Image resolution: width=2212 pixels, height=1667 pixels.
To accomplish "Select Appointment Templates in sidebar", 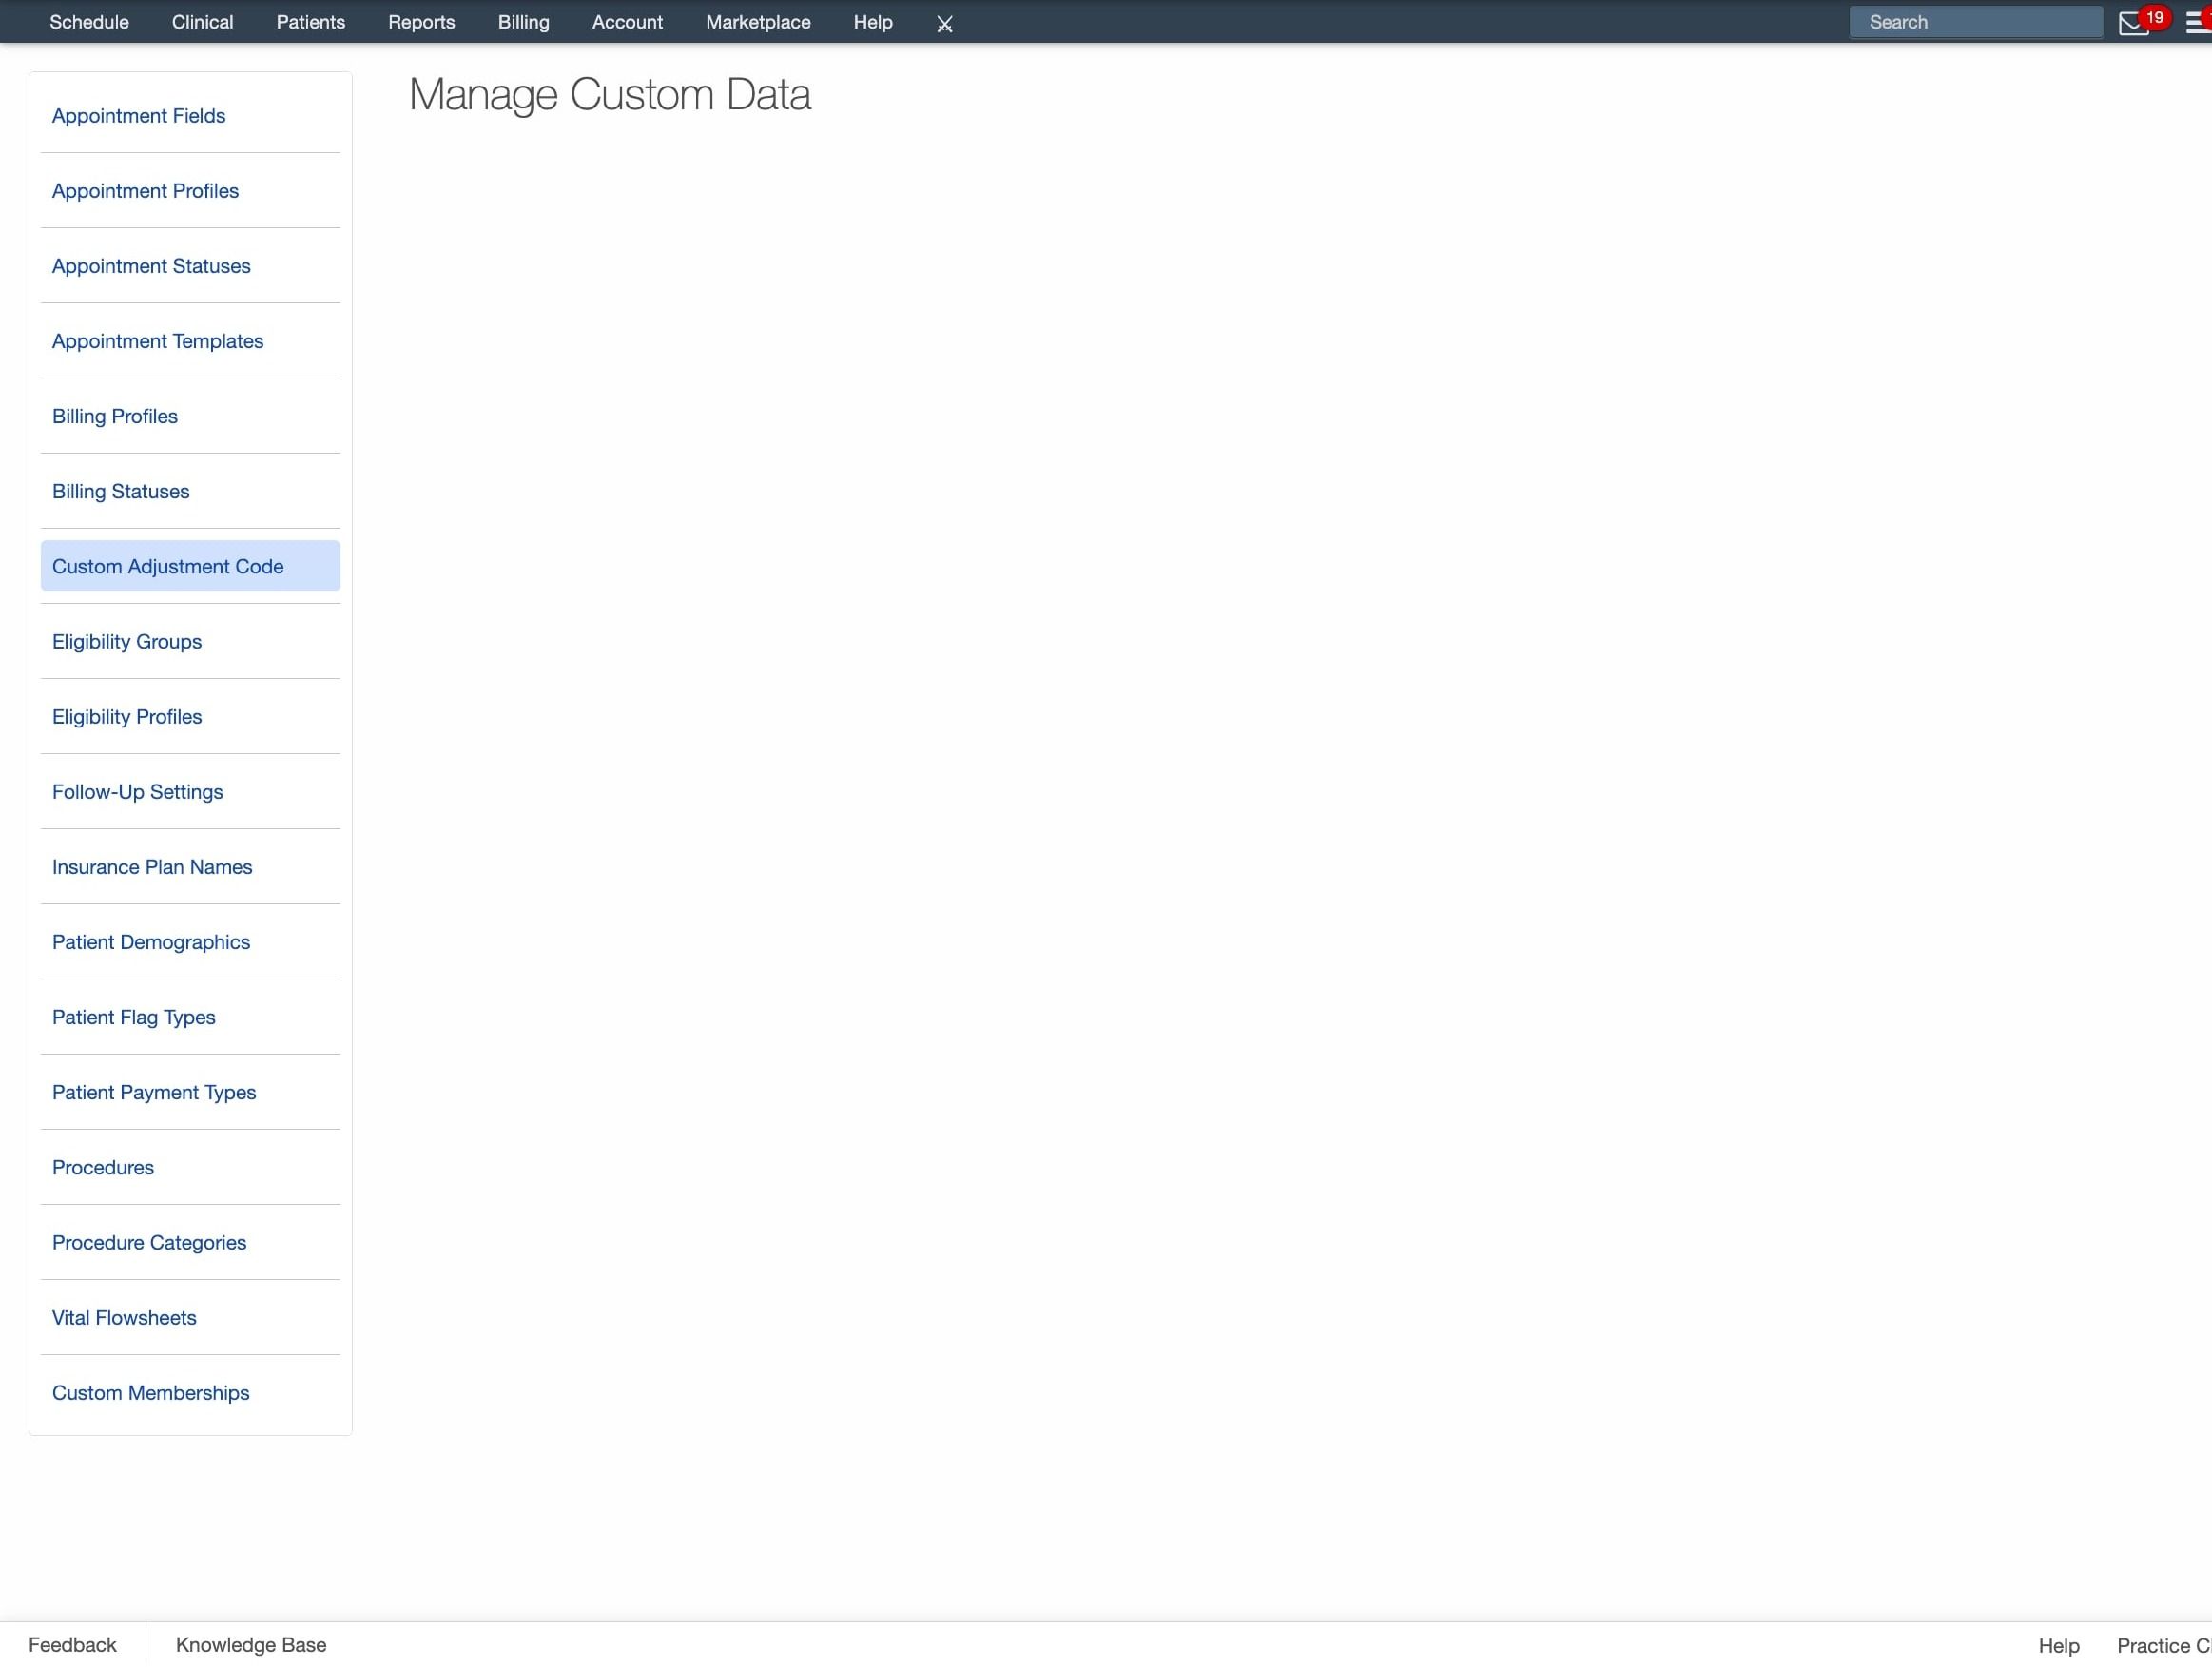I will (190, 341).
